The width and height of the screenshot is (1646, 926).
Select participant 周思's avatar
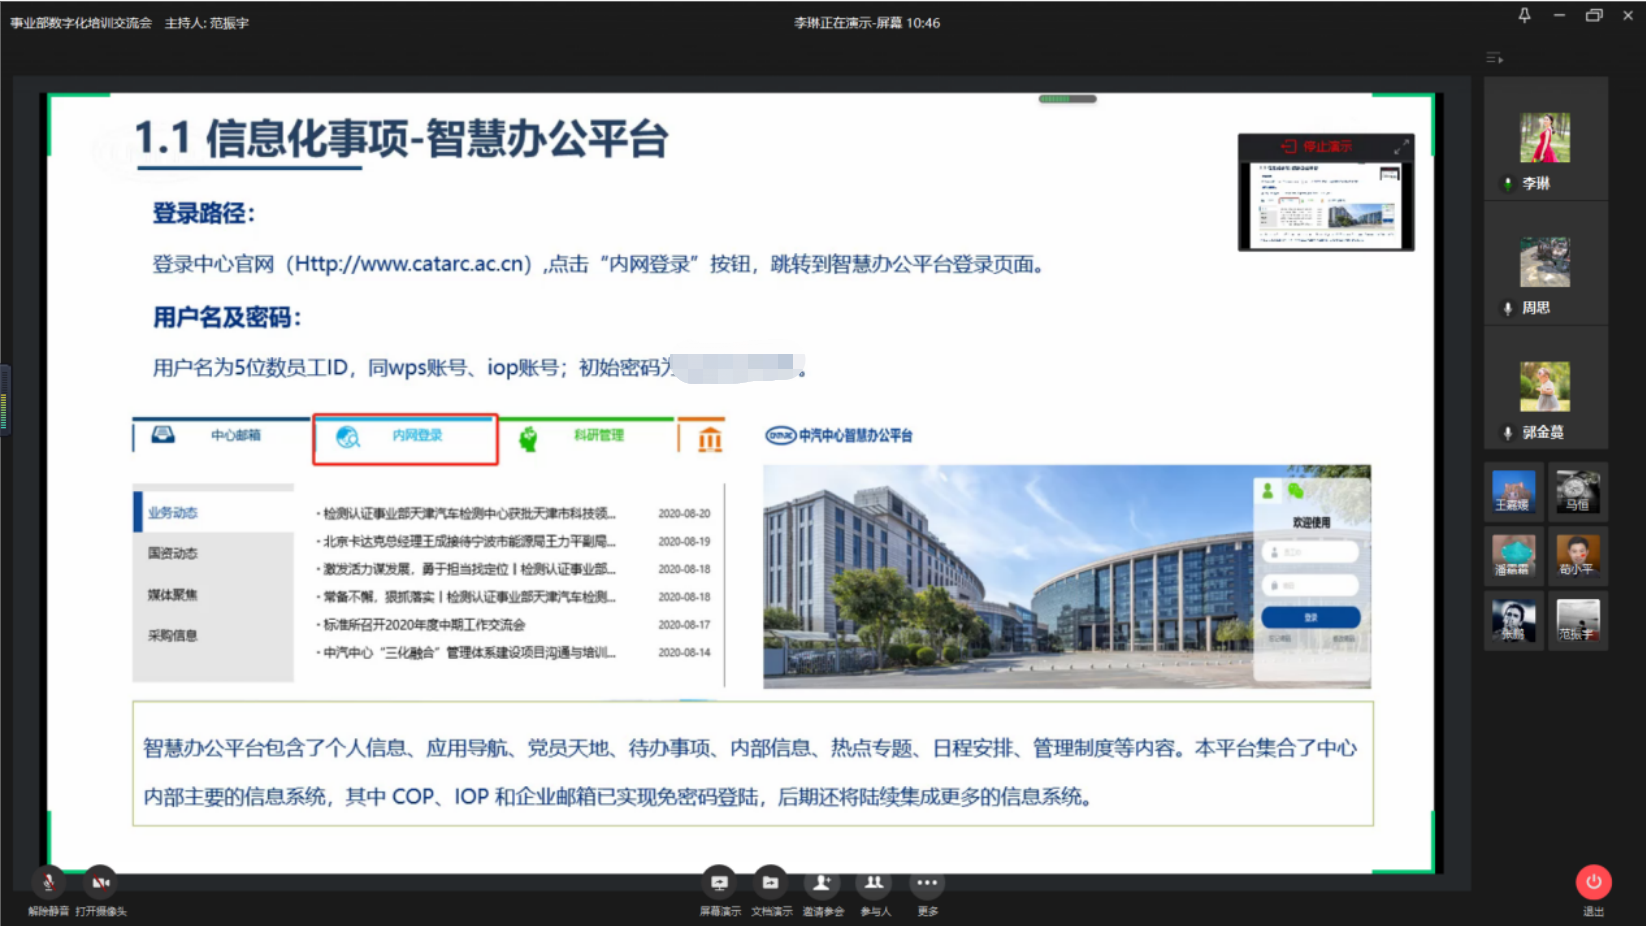[1545, 262]
